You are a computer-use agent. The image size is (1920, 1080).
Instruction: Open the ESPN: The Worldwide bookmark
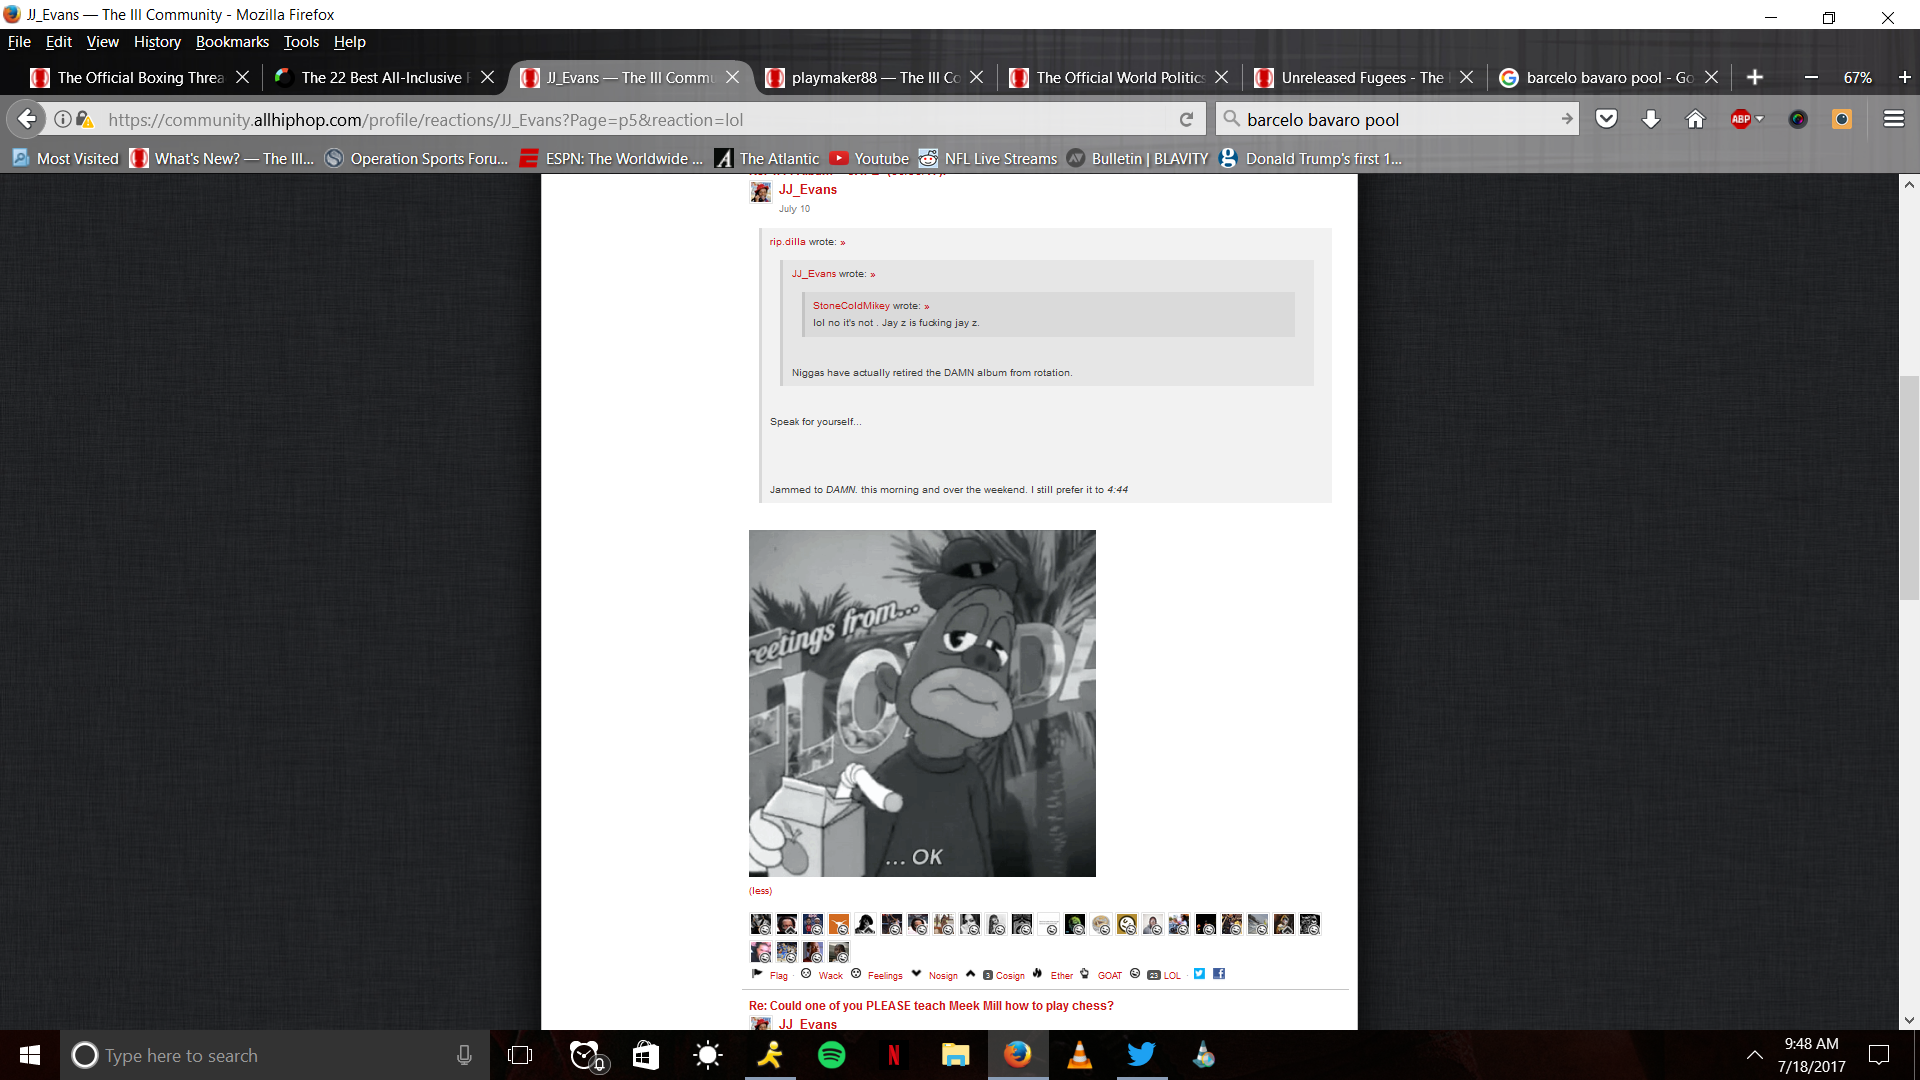pyautogui.click(x=612, y=158)
